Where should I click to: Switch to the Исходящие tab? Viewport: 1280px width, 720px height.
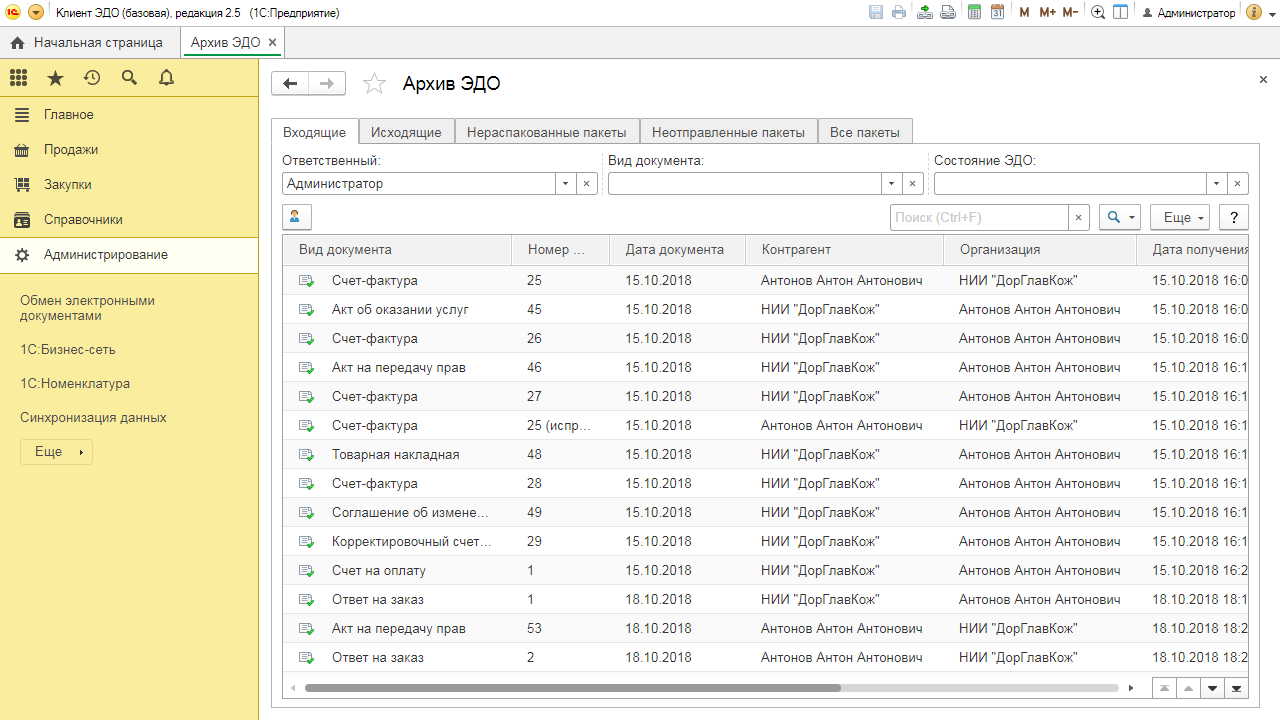[406, 132]
